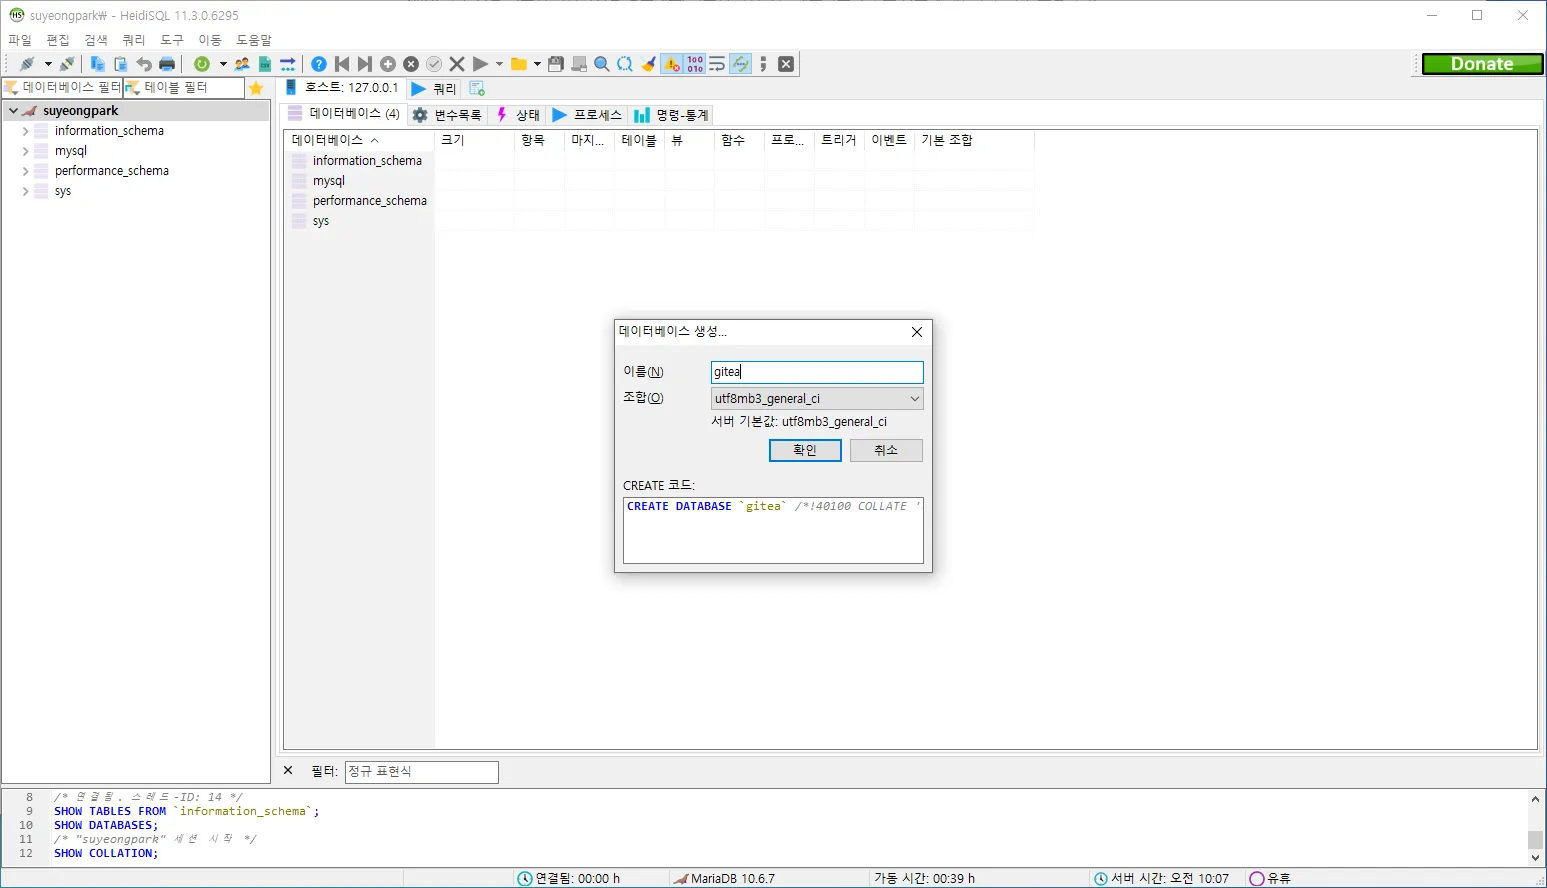Viewport: 1547px width, 888px height.
Task: Click the clear broom icon
Action: [x=648, y=64]
